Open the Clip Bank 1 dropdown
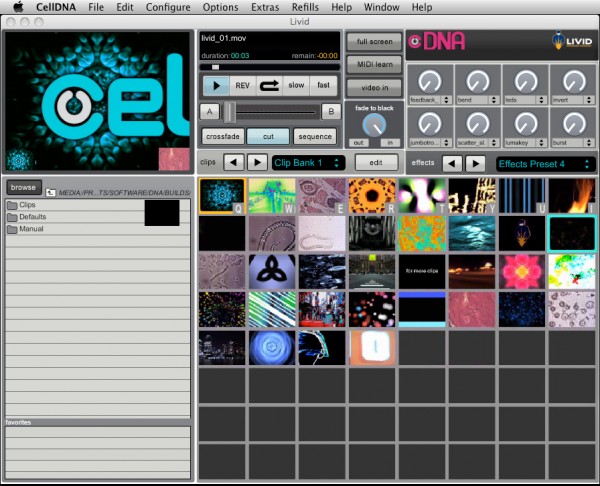 [308, 163]
